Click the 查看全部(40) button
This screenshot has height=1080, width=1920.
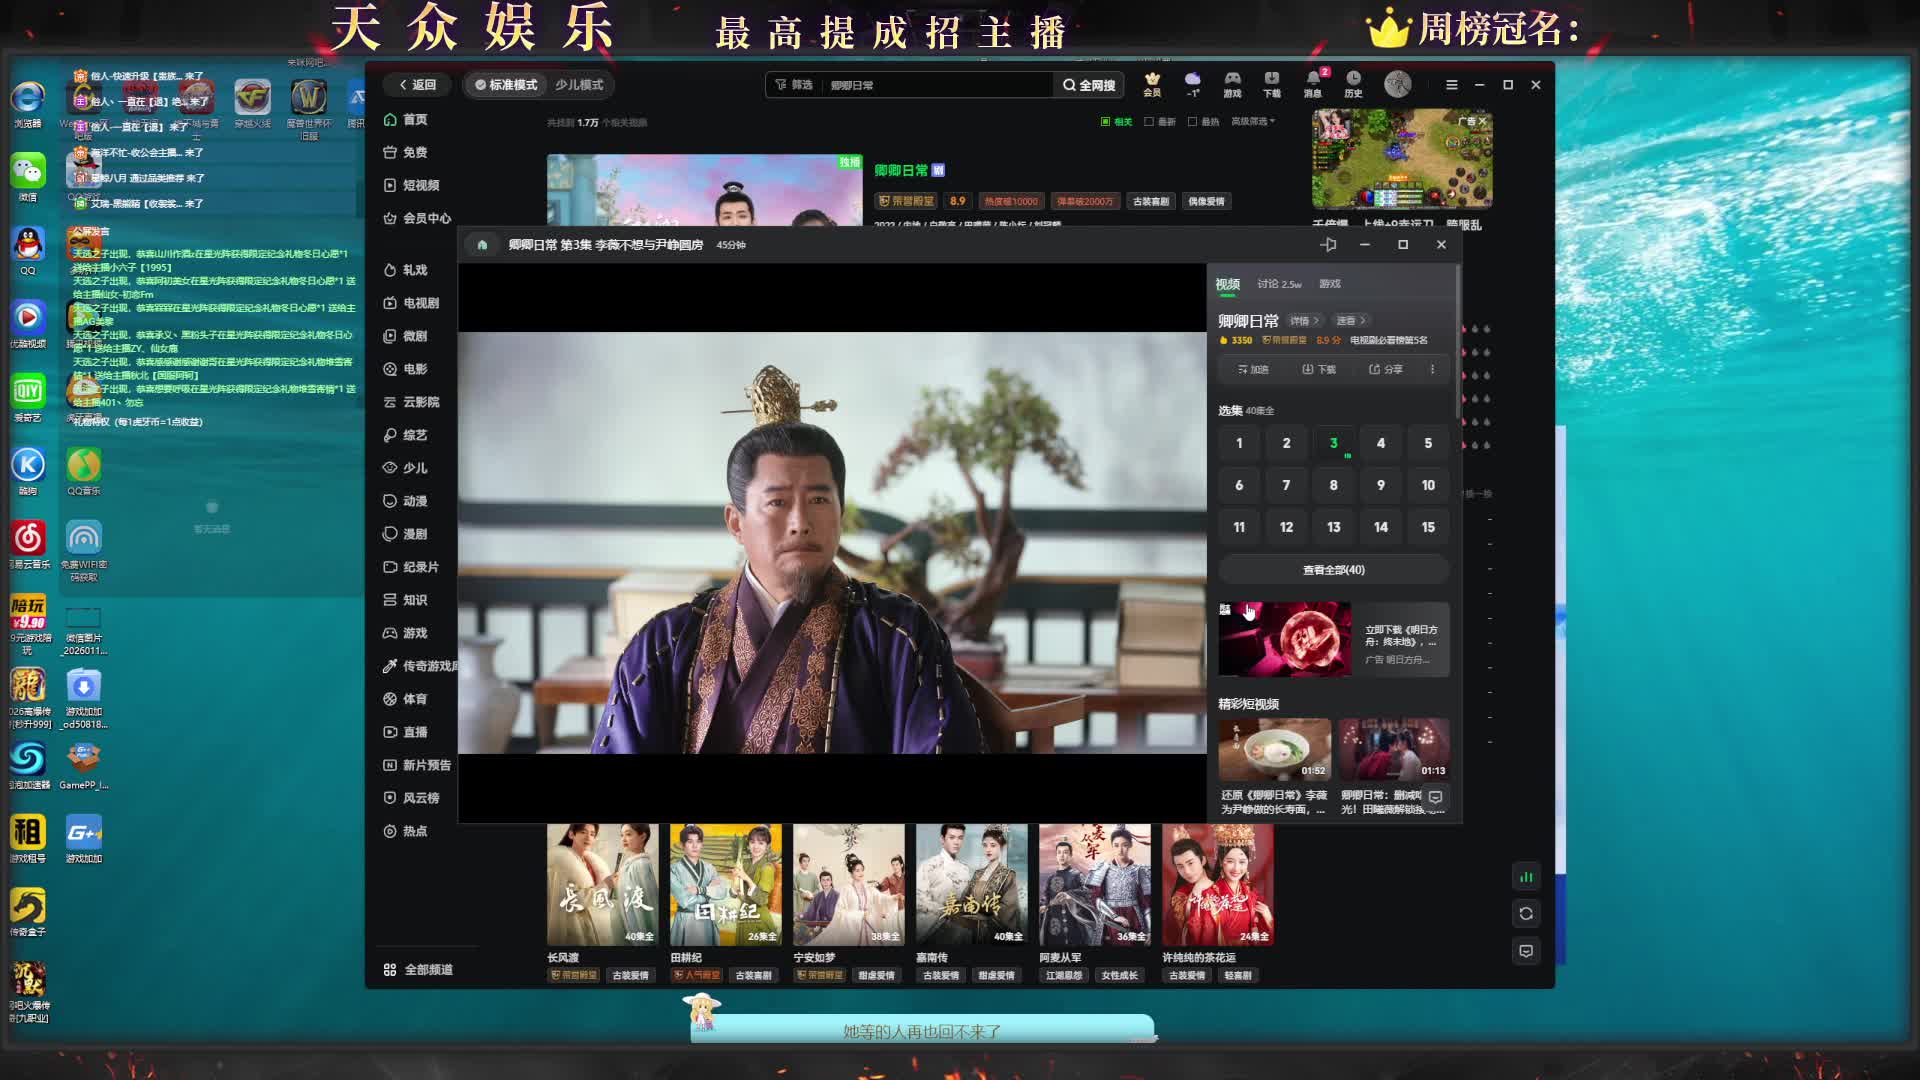(1333, 570)
